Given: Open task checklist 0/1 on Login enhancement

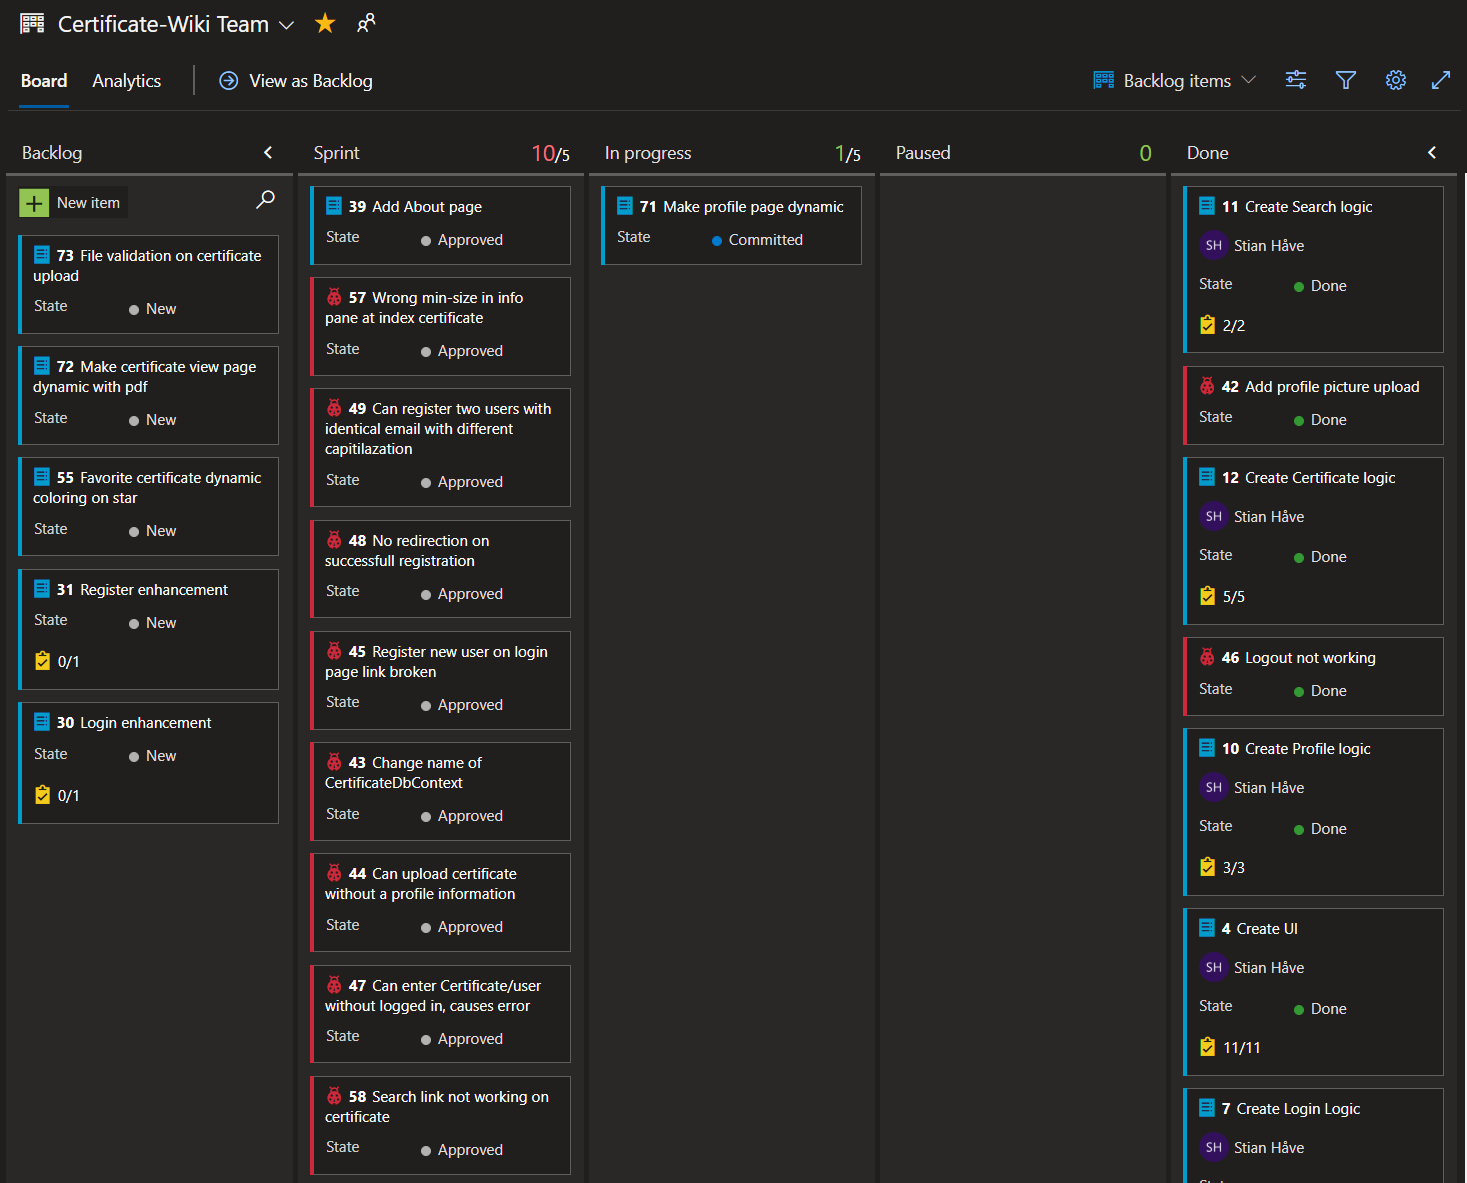Looking at the screenshot, I should tap(57, 795).
